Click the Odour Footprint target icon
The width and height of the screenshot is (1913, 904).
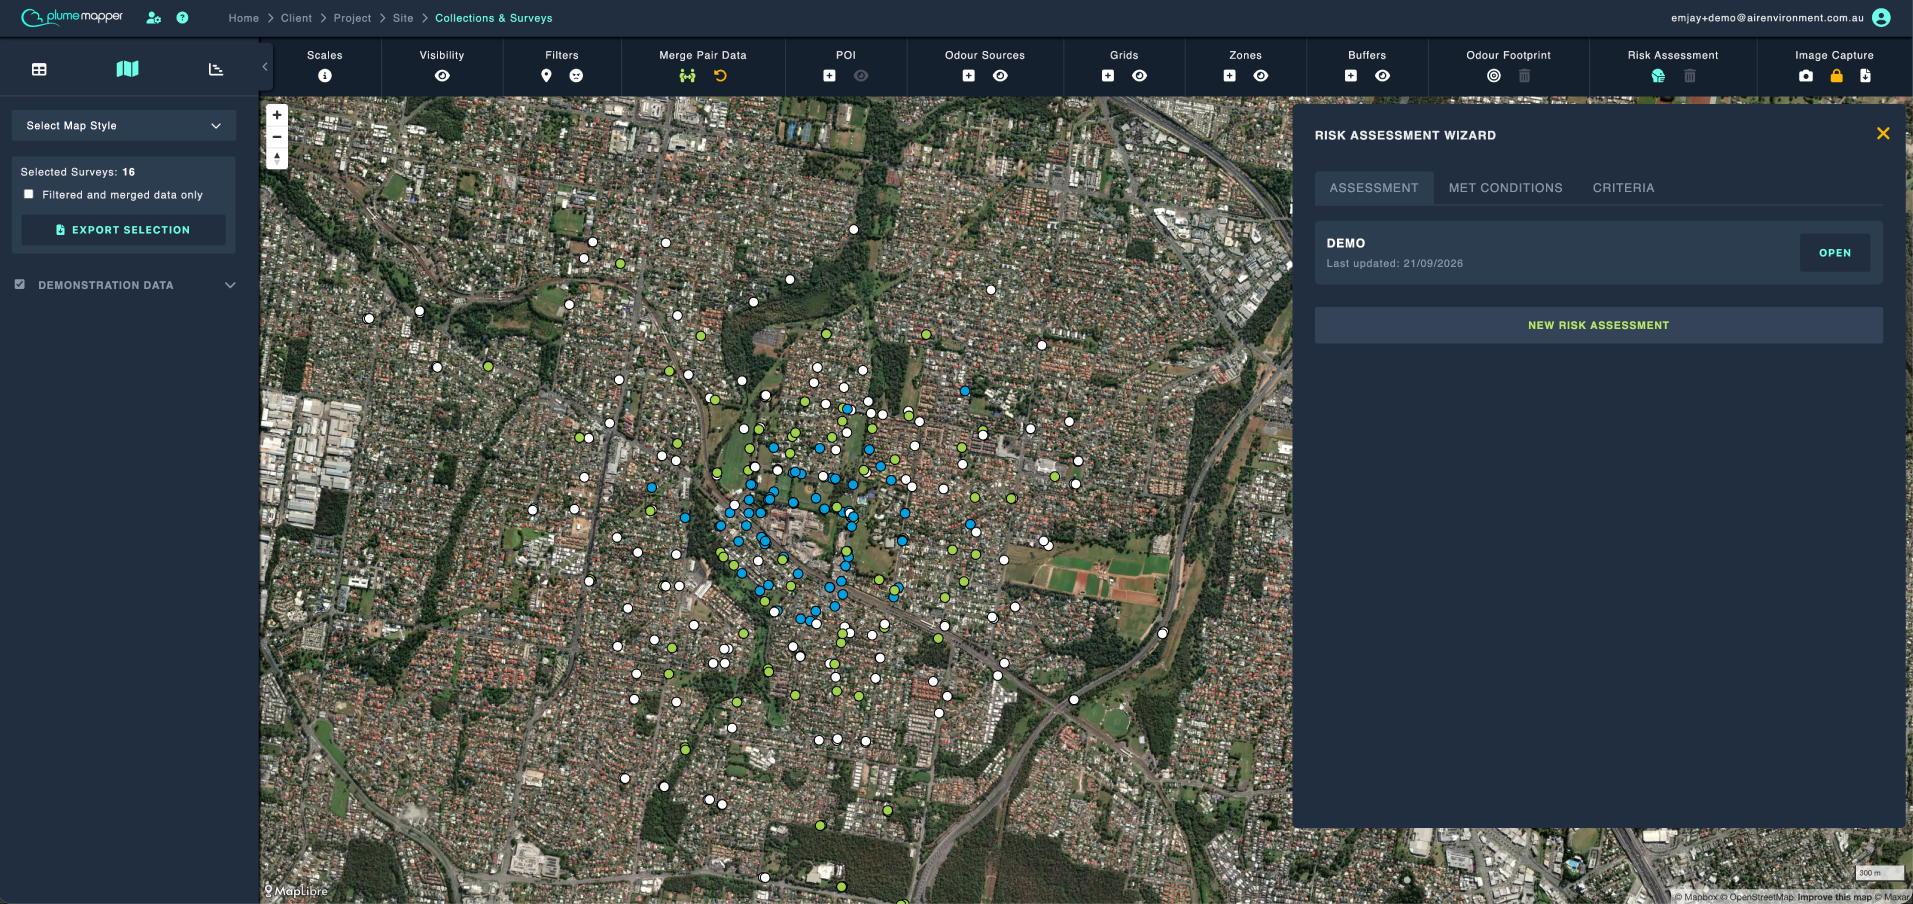1494,76
